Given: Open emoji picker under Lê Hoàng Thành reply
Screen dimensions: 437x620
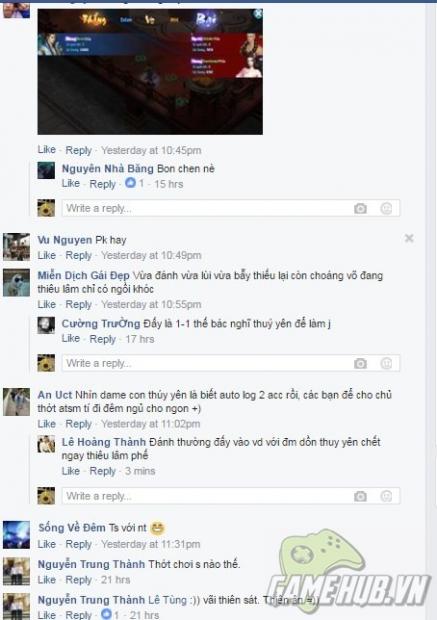Looking at the screenshot, I should coord(386,496).
